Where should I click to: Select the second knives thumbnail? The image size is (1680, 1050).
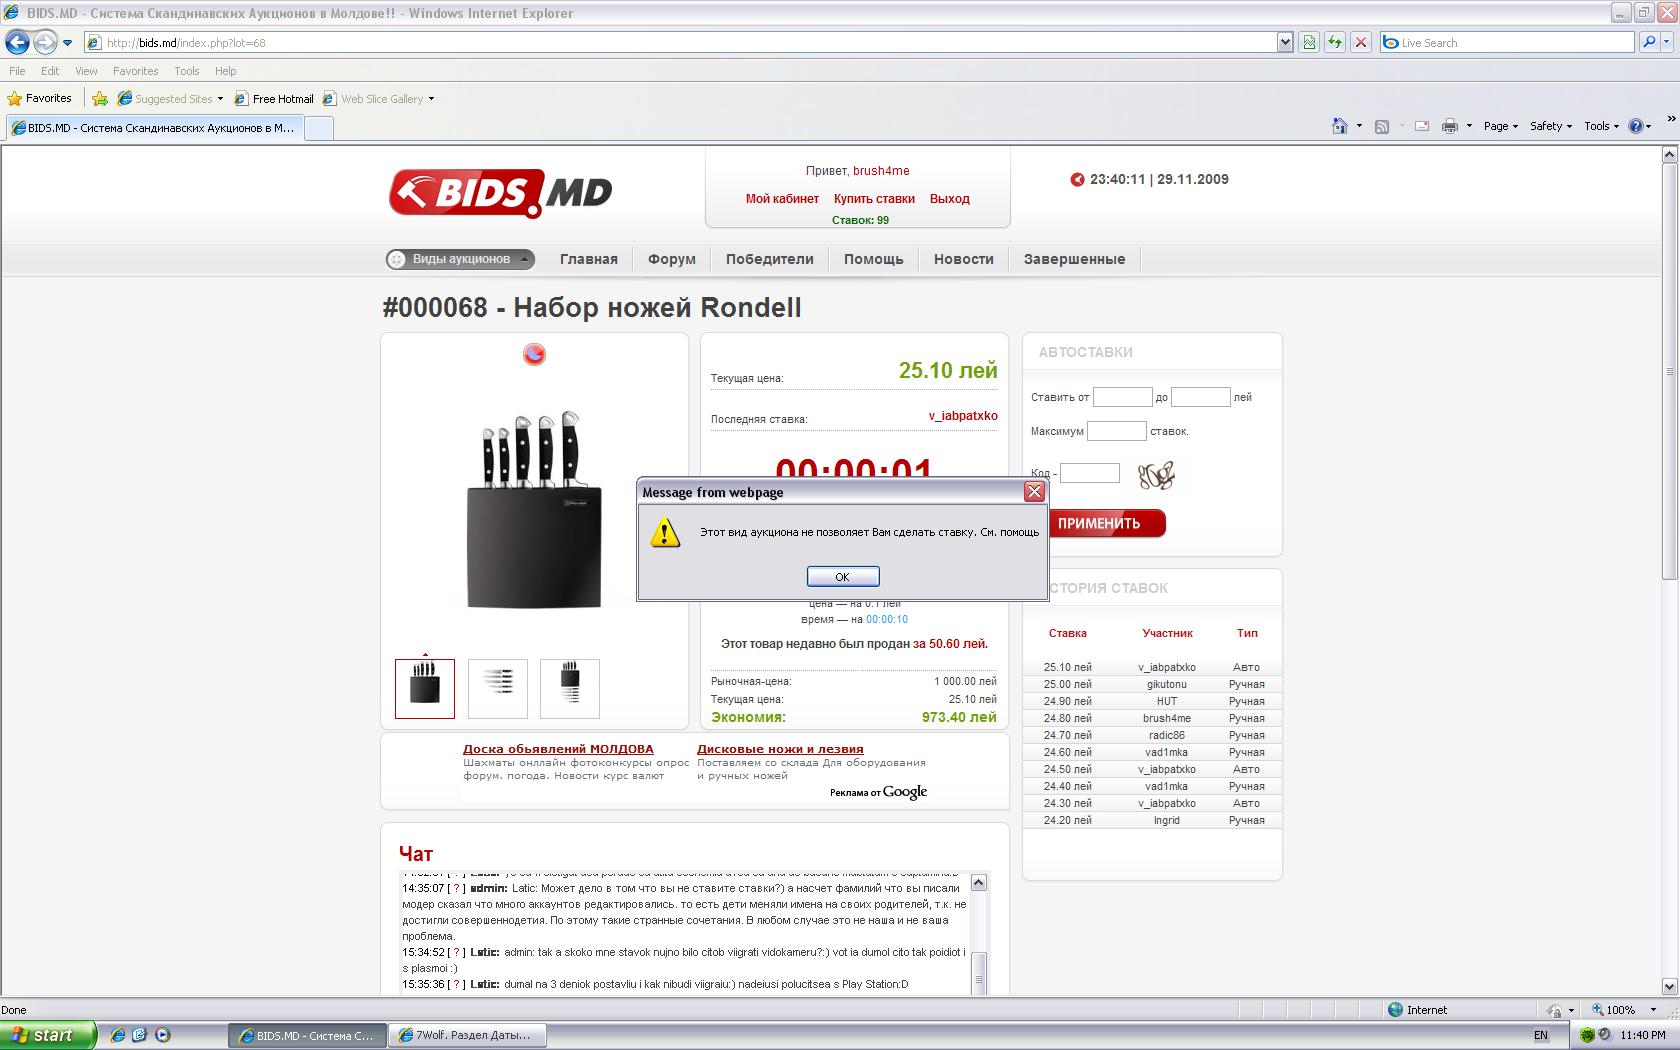point(498,689)
